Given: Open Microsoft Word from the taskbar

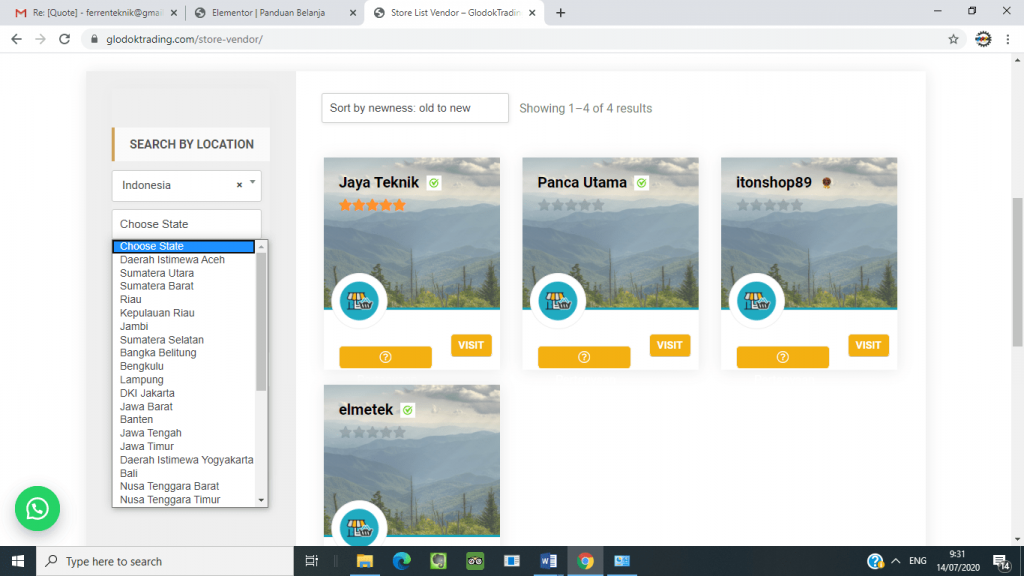Looking at the screenshot, I should click(548, 561).
